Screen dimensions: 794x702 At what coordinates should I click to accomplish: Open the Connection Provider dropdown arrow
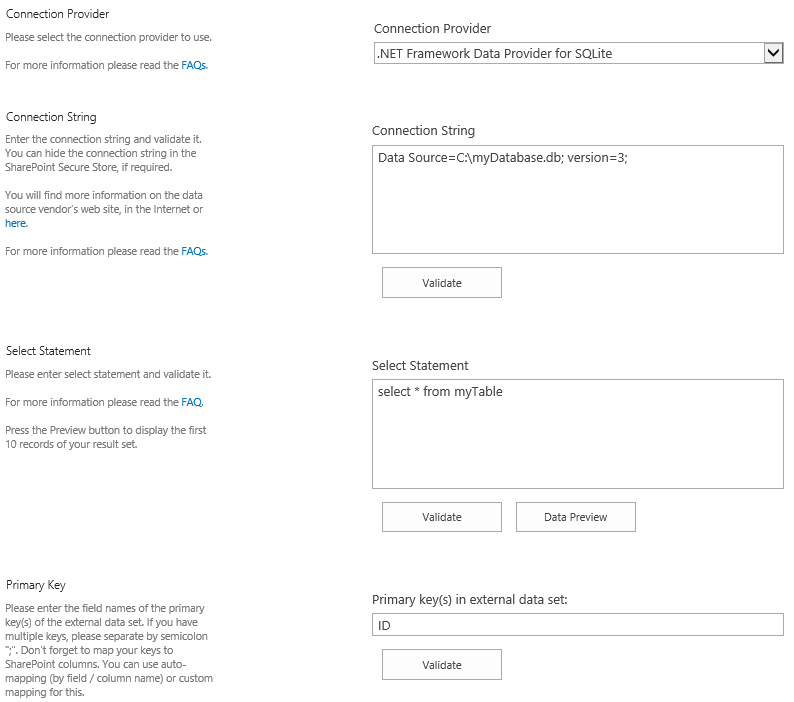click(x=772, y=53)
